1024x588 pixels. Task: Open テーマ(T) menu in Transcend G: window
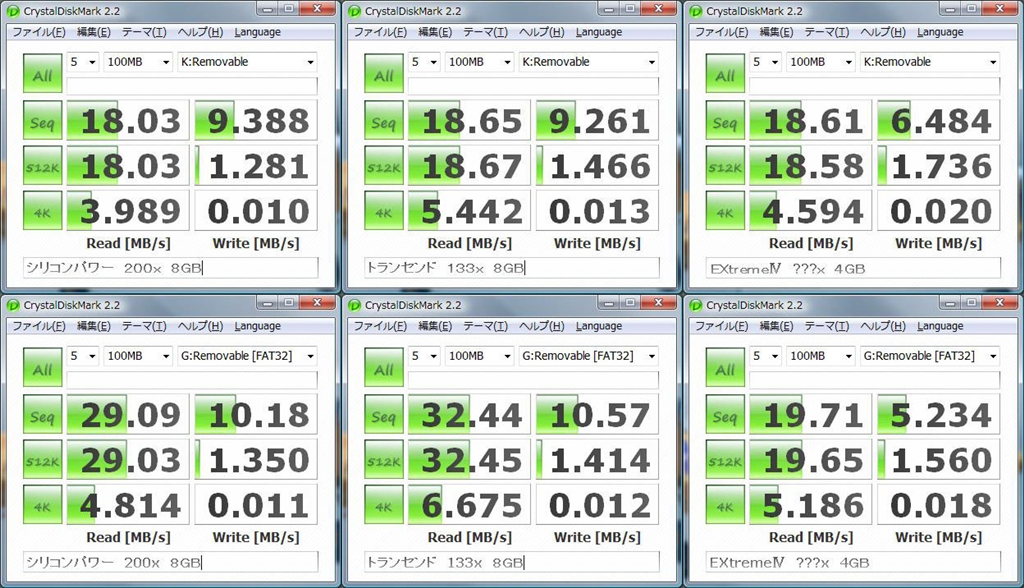tap(485, 326)
